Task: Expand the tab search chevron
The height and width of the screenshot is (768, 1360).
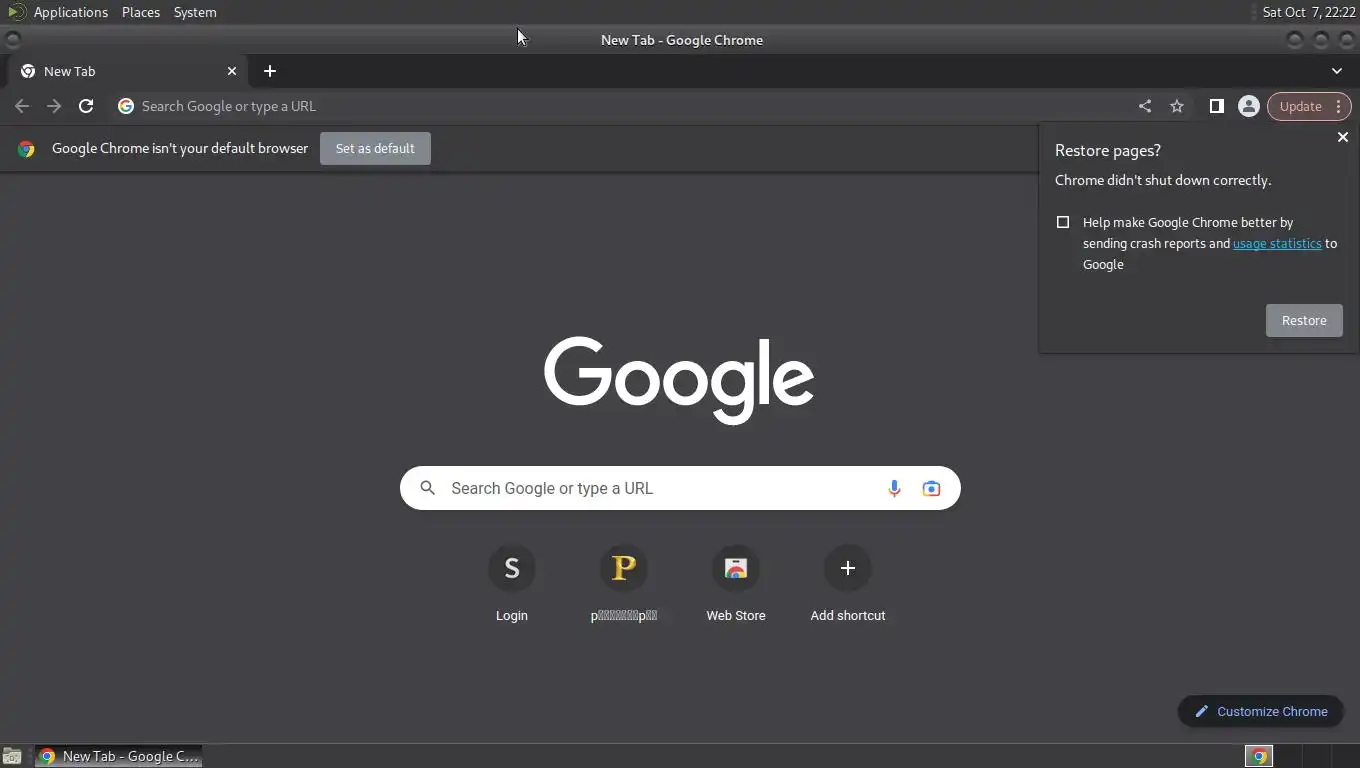Action: [x=1337, y=71]
